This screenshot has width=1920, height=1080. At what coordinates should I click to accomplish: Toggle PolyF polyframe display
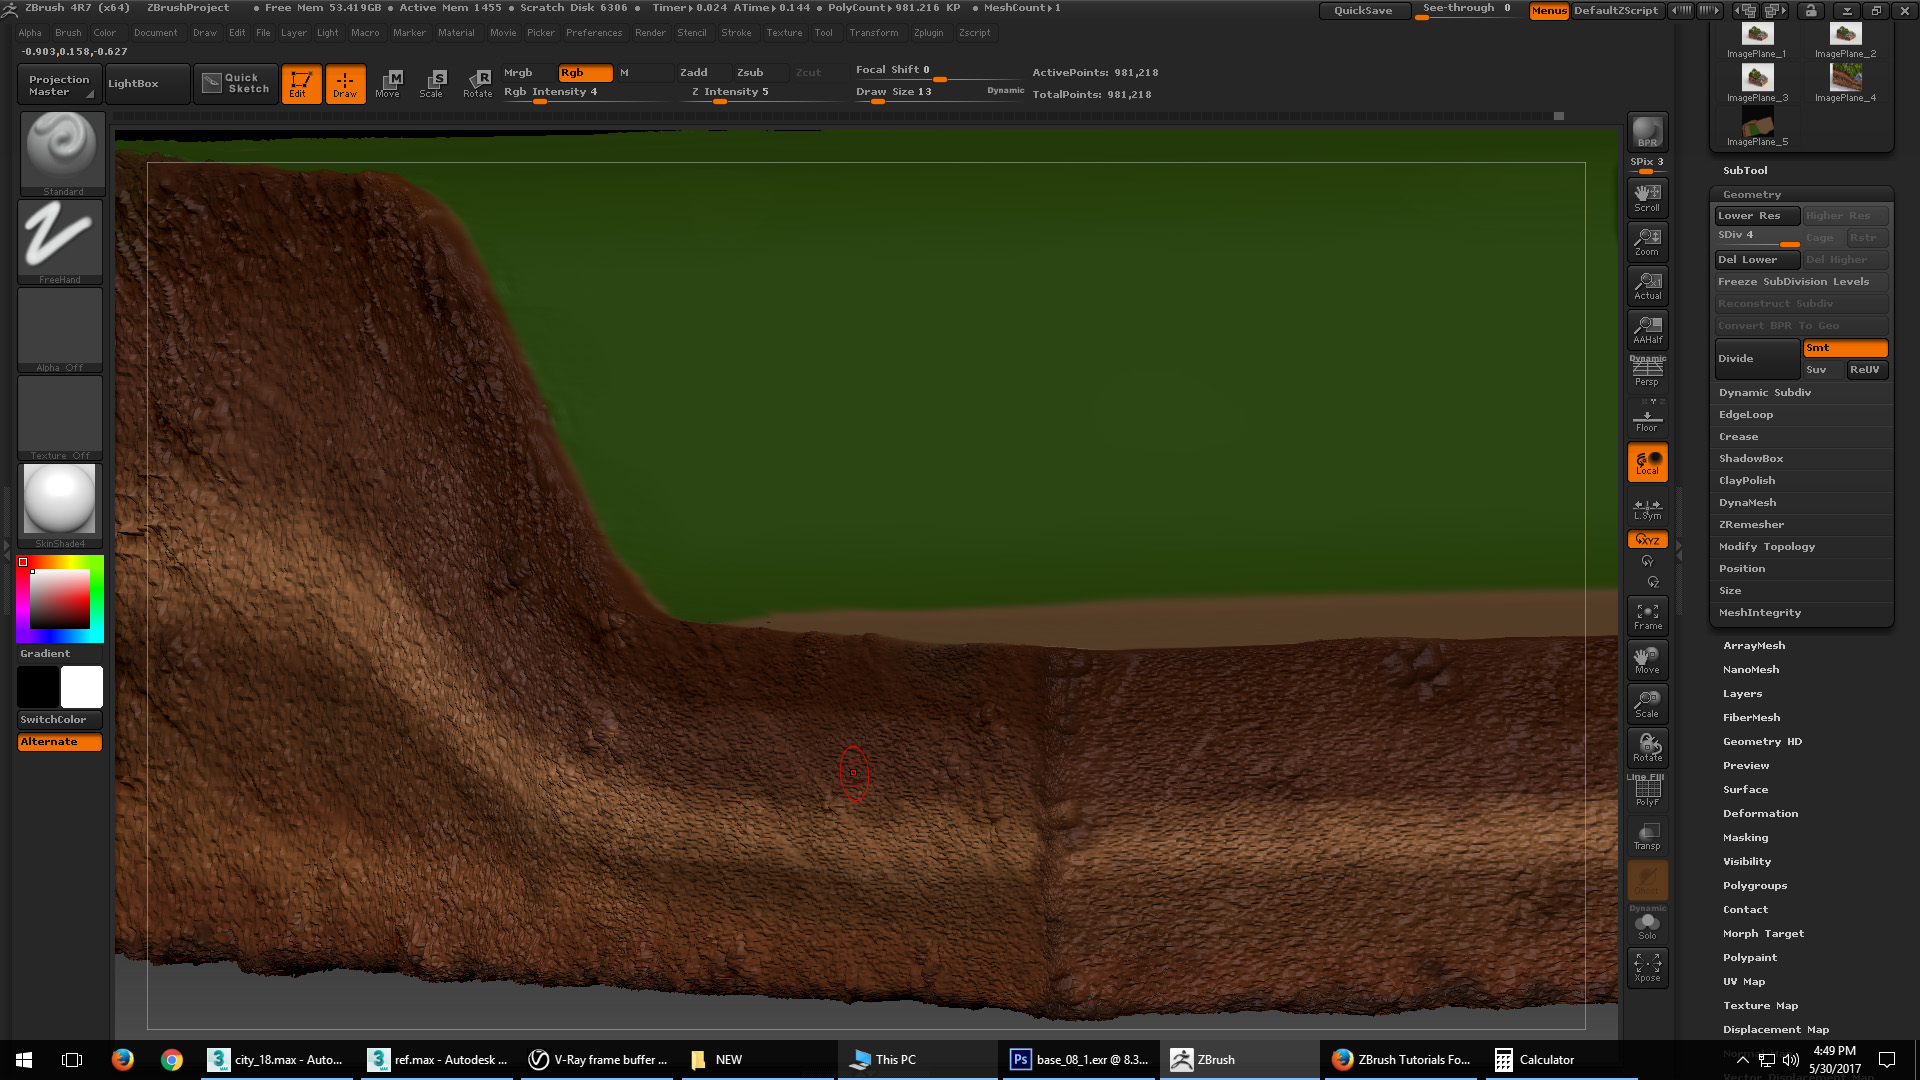pyautogui.click(x=1647, y=792)
